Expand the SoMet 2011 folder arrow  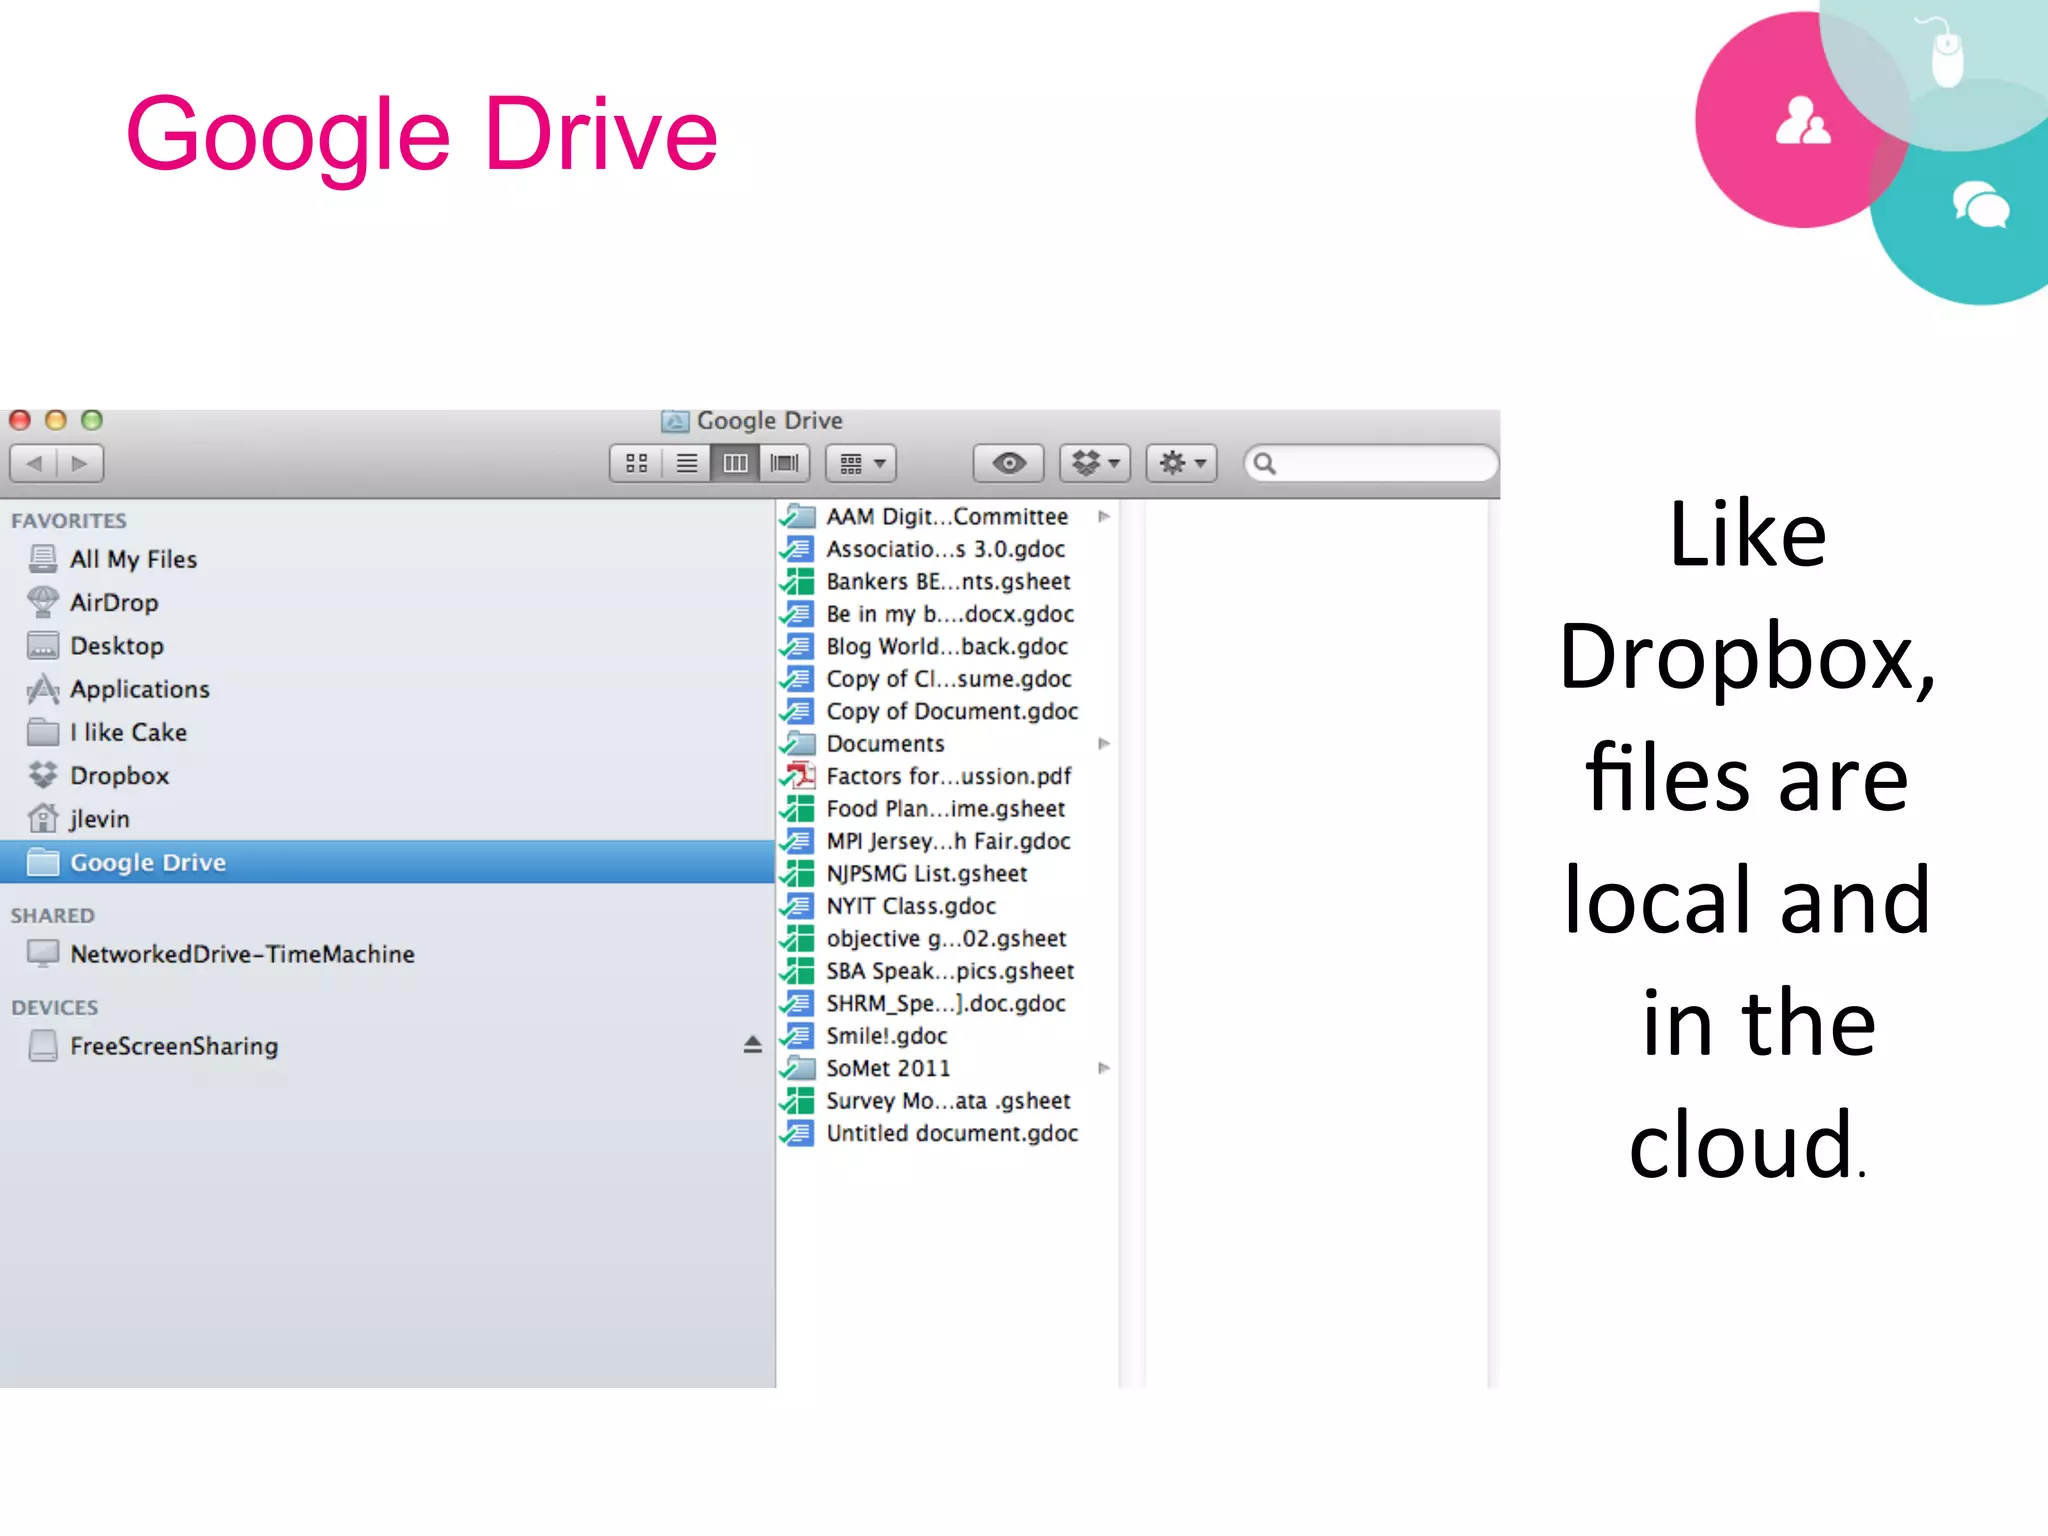[1103, 1068]
